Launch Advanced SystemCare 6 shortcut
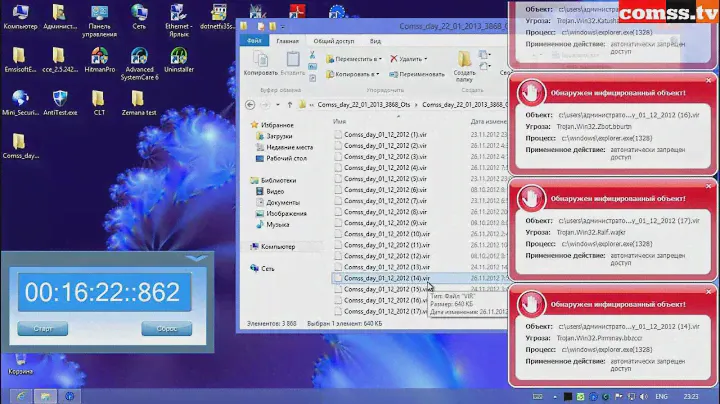Viewport: 720px width, 404px height. 140,55
